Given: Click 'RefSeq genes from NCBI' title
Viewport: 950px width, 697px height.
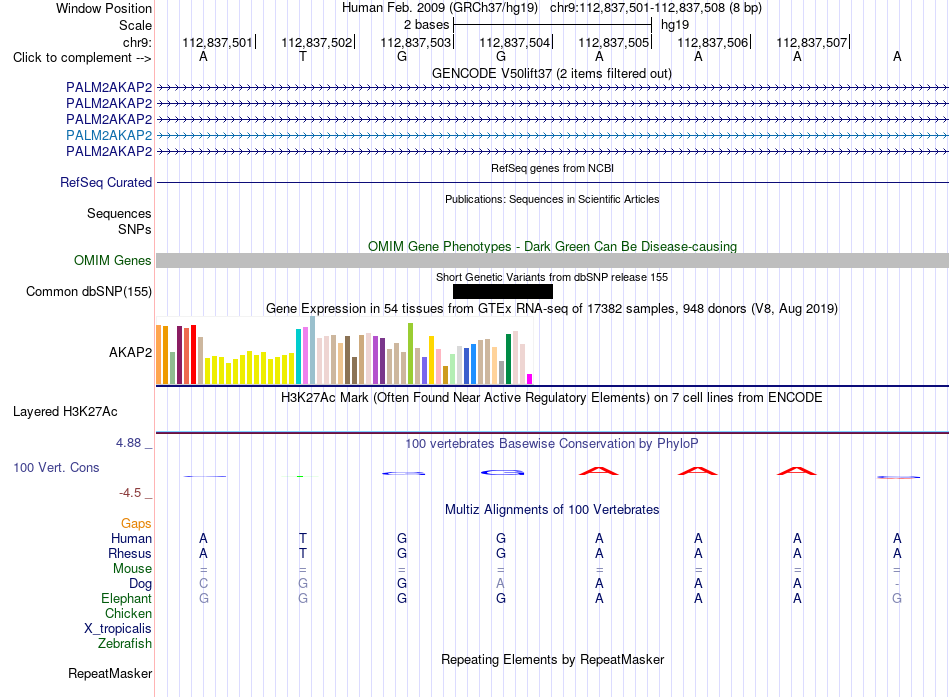Looking at the screenshot, I should (x=553, y=168).
